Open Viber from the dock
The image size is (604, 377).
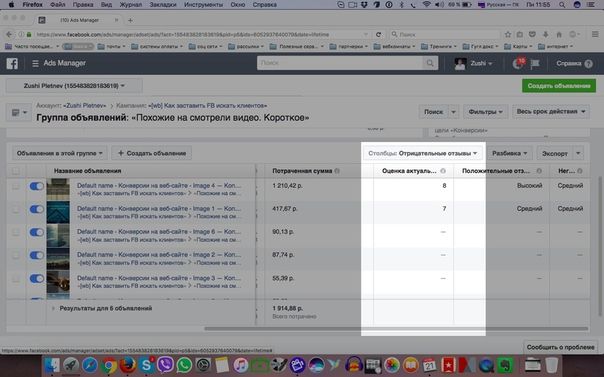coord(165,365)
